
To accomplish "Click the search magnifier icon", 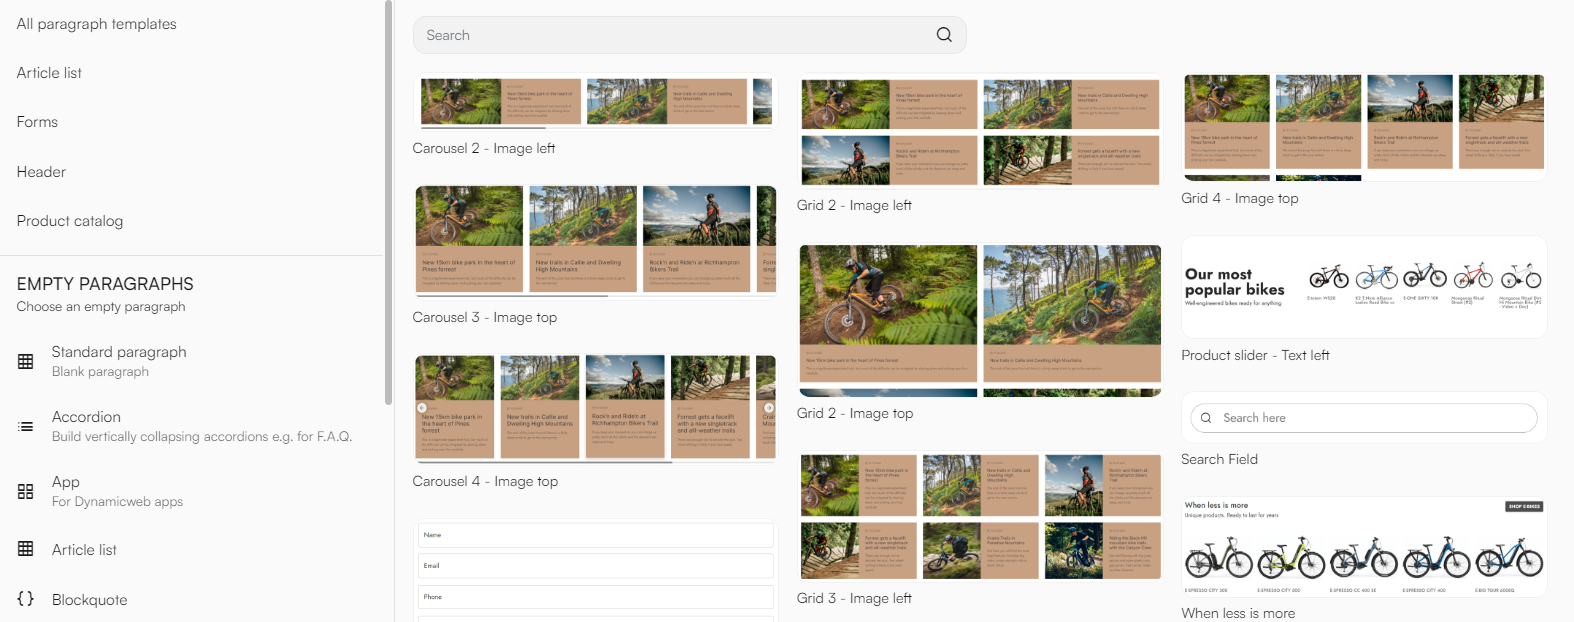I will pyautogui.click(x=943, y=35).
